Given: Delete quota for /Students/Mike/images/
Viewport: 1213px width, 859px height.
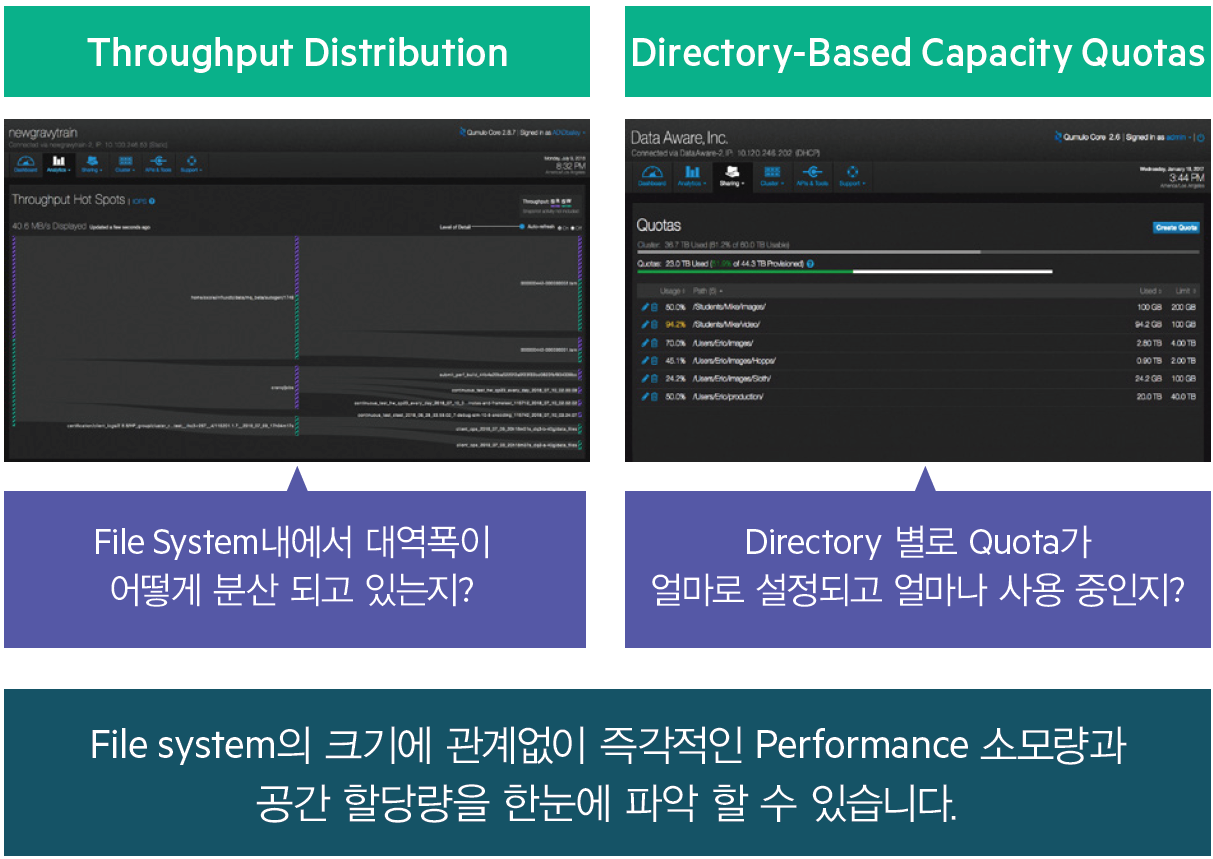Looking at the screenshot, I should coord(654,307).
